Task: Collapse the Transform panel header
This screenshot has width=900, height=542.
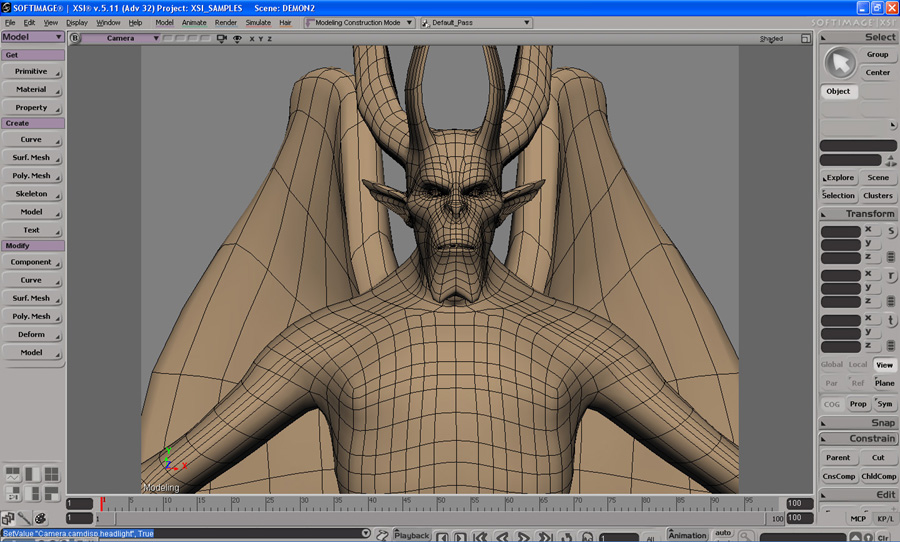Action: 858,214
